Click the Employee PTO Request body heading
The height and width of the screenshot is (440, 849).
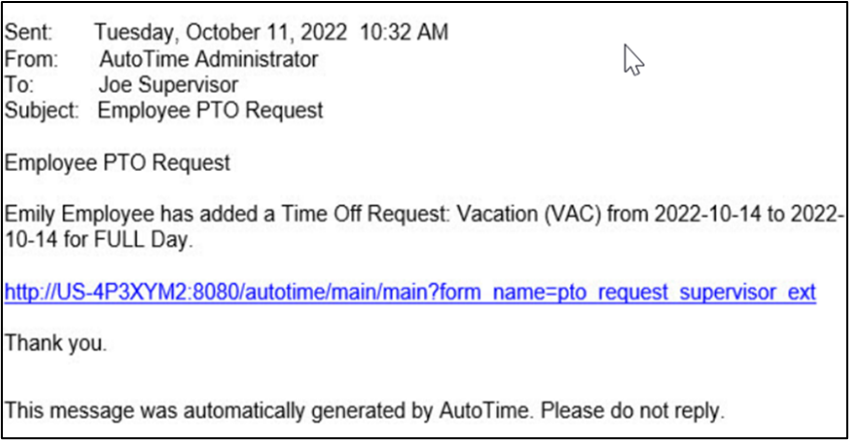[x=118, y=162]
